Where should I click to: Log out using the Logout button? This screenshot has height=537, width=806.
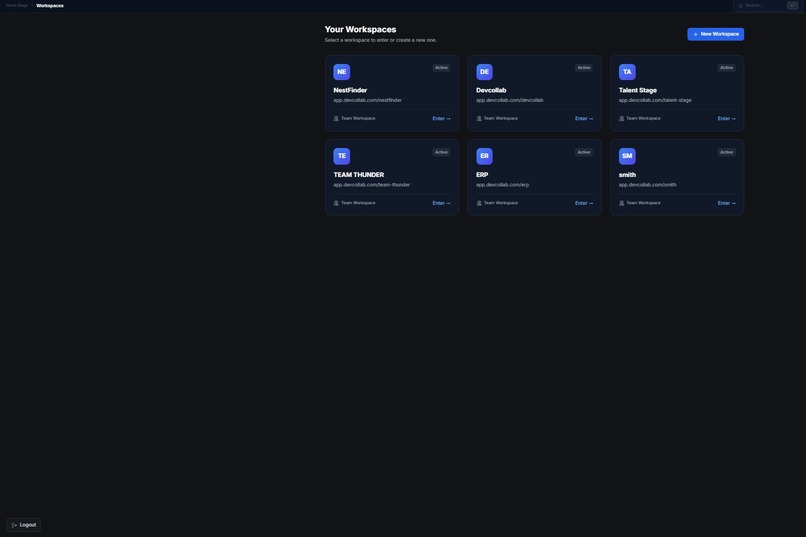point(24,525)
